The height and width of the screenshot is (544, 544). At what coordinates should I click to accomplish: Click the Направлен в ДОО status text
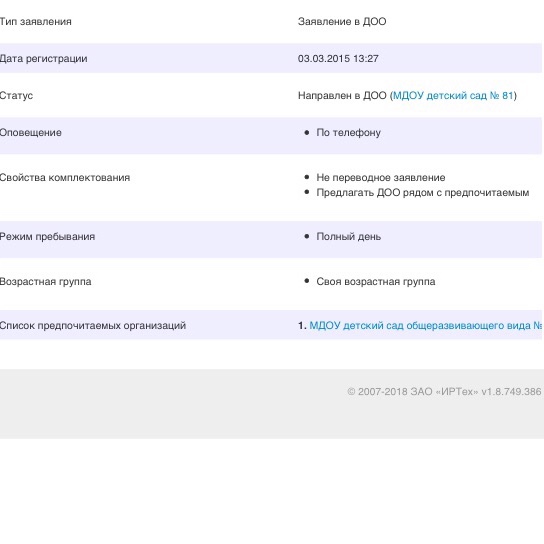342,95
